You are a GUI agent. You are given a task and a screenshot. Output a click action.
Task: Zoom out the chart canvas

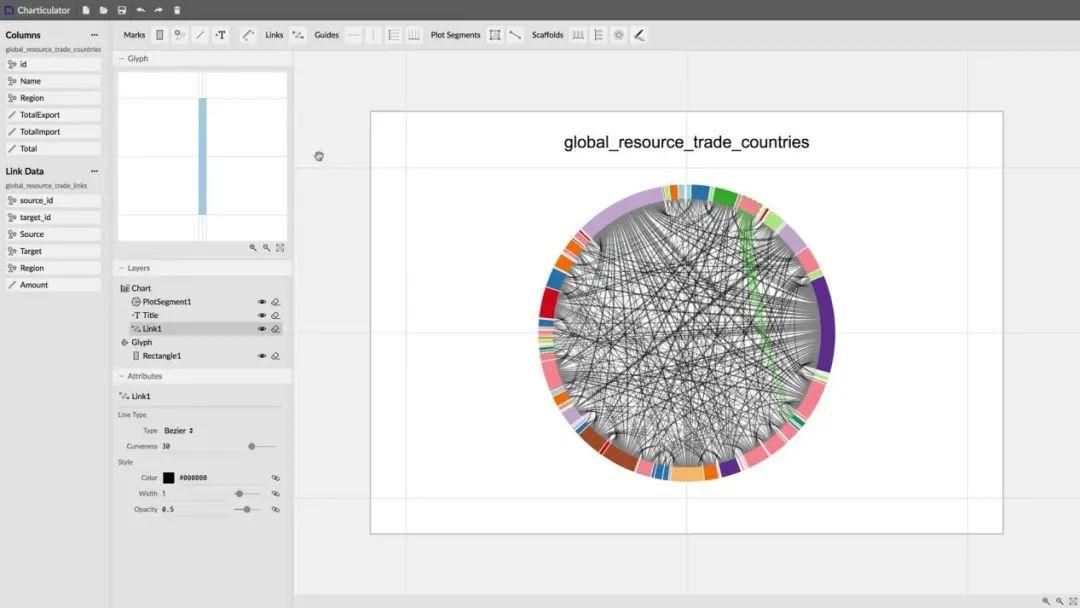(1059, 601)
